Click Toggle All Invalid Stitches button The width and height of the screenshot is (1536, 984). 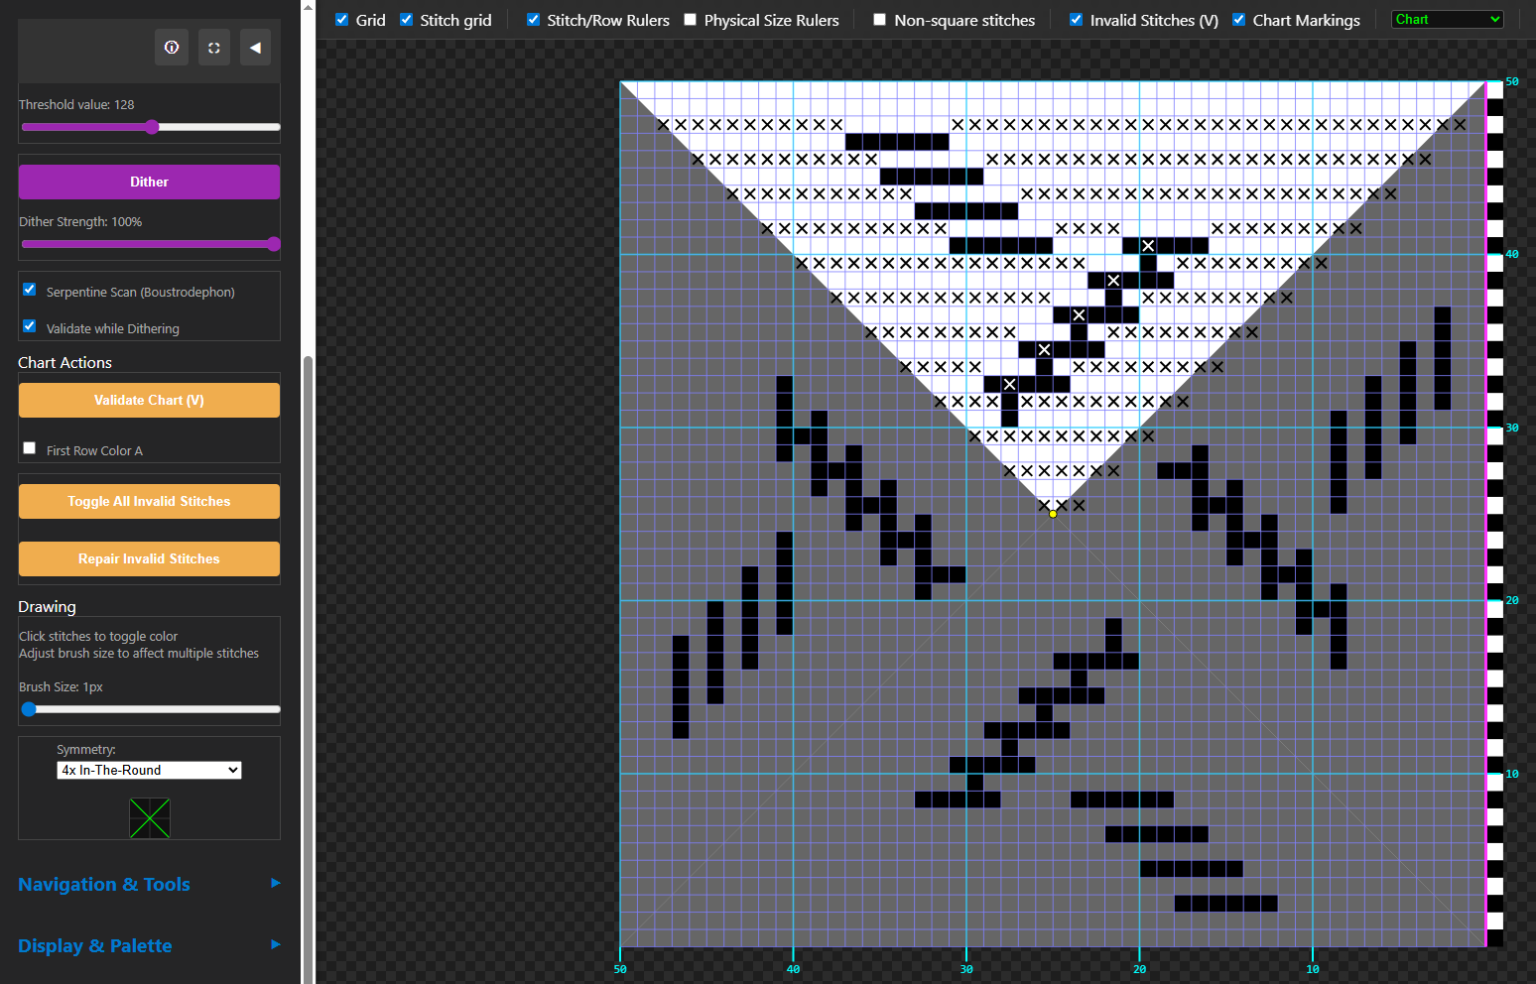[149, 501]
